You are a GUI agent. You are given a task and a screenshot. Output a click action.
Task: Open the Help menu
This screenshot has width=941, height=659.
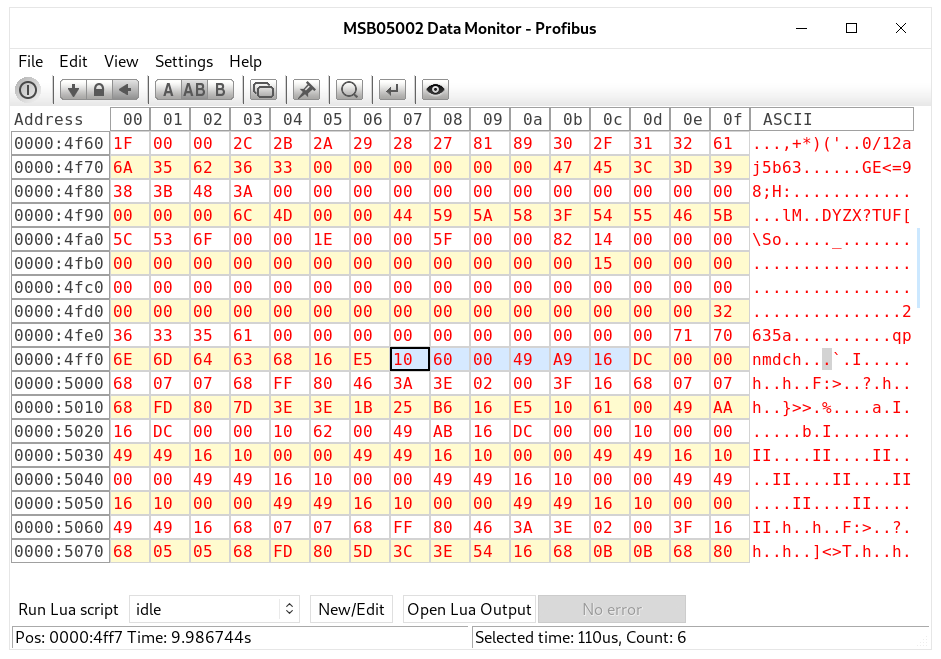pyautogui.click(x=245, y=62)
